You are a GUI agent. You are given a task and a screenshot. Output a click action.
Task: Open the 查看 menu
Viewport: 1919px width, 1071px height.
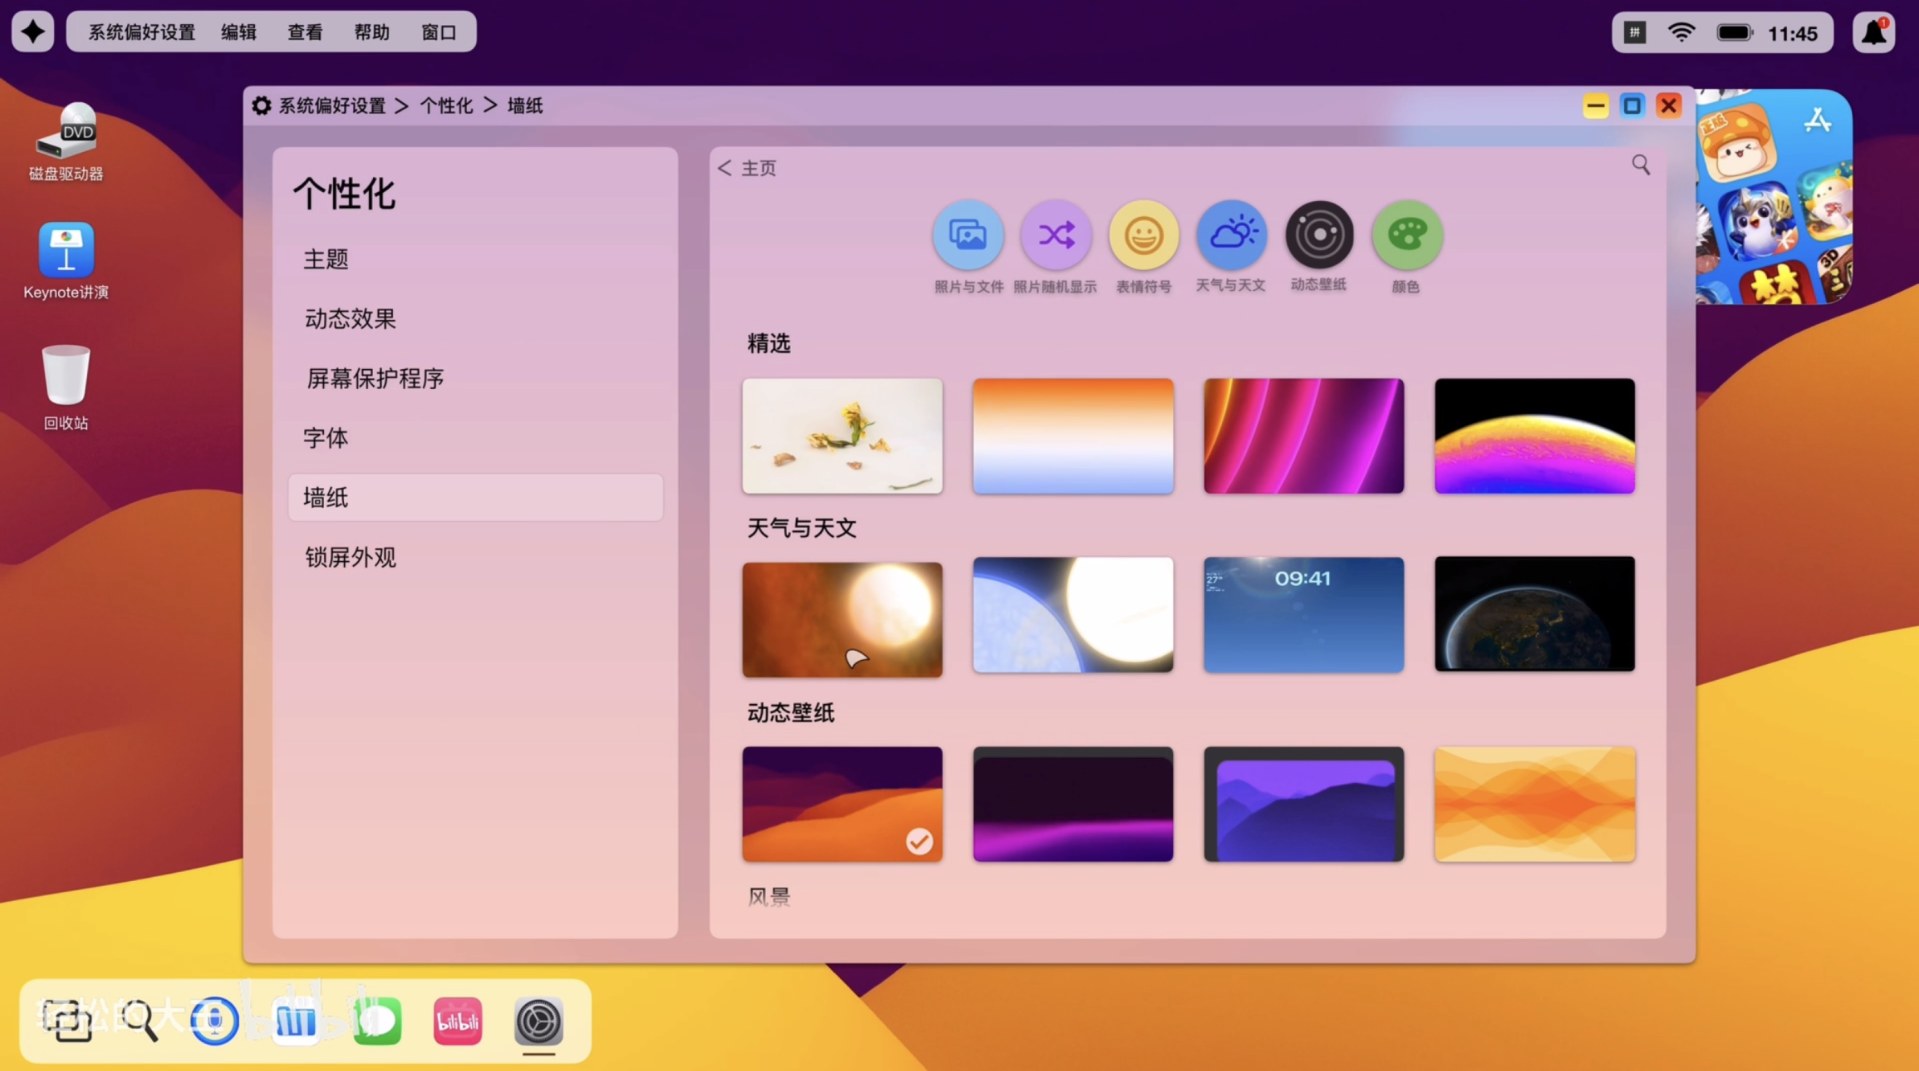coord(305,32)
